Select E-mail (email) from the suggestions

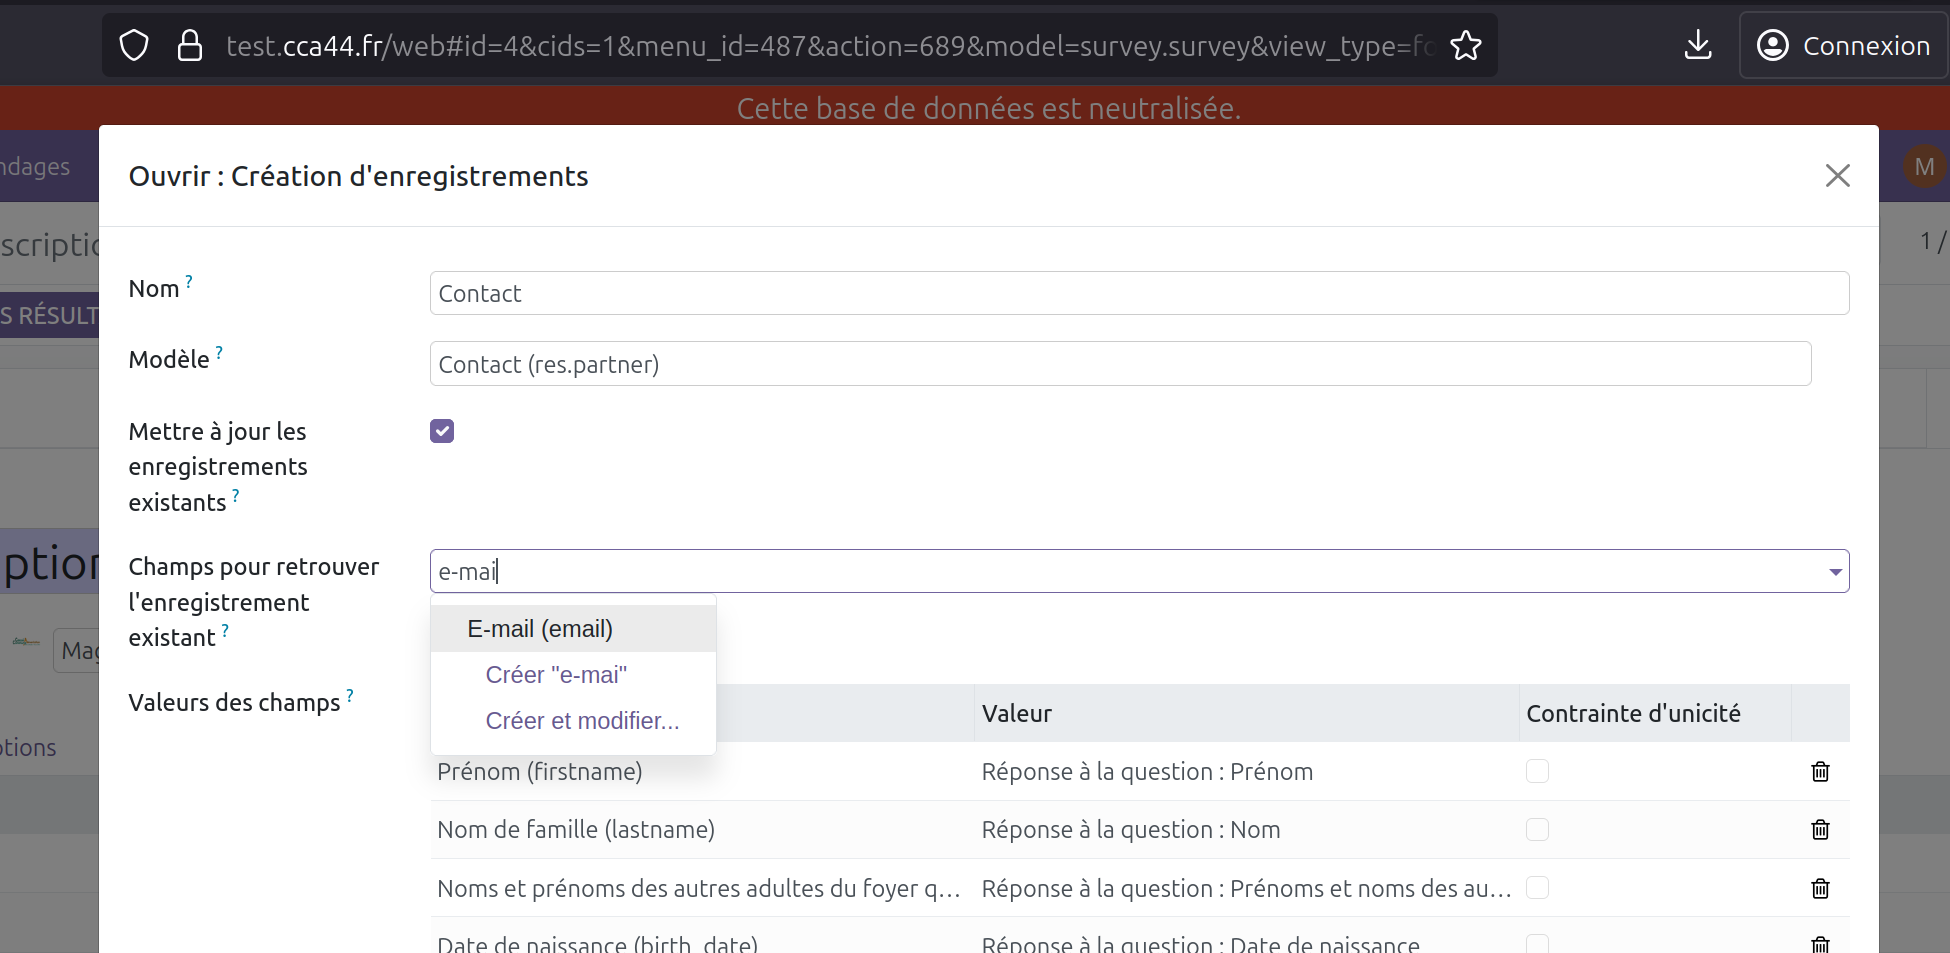click(540, 629)
